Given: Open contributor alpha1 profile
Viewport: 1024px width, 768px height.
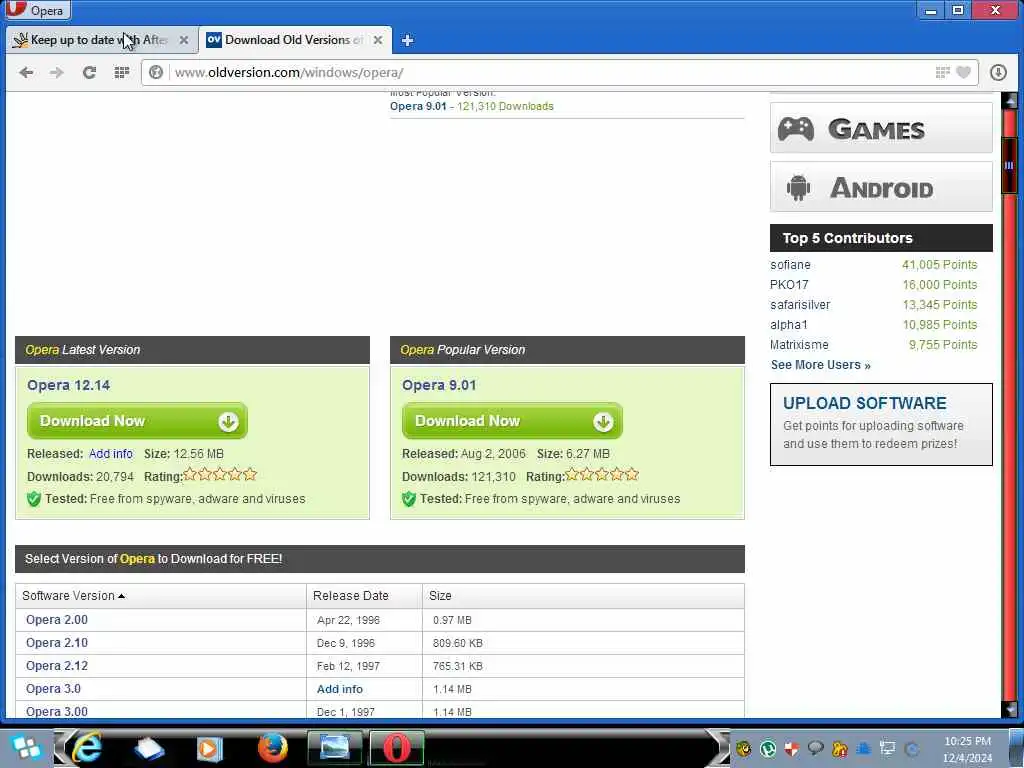Looking at the screenshot, I should tap(789, 325).
